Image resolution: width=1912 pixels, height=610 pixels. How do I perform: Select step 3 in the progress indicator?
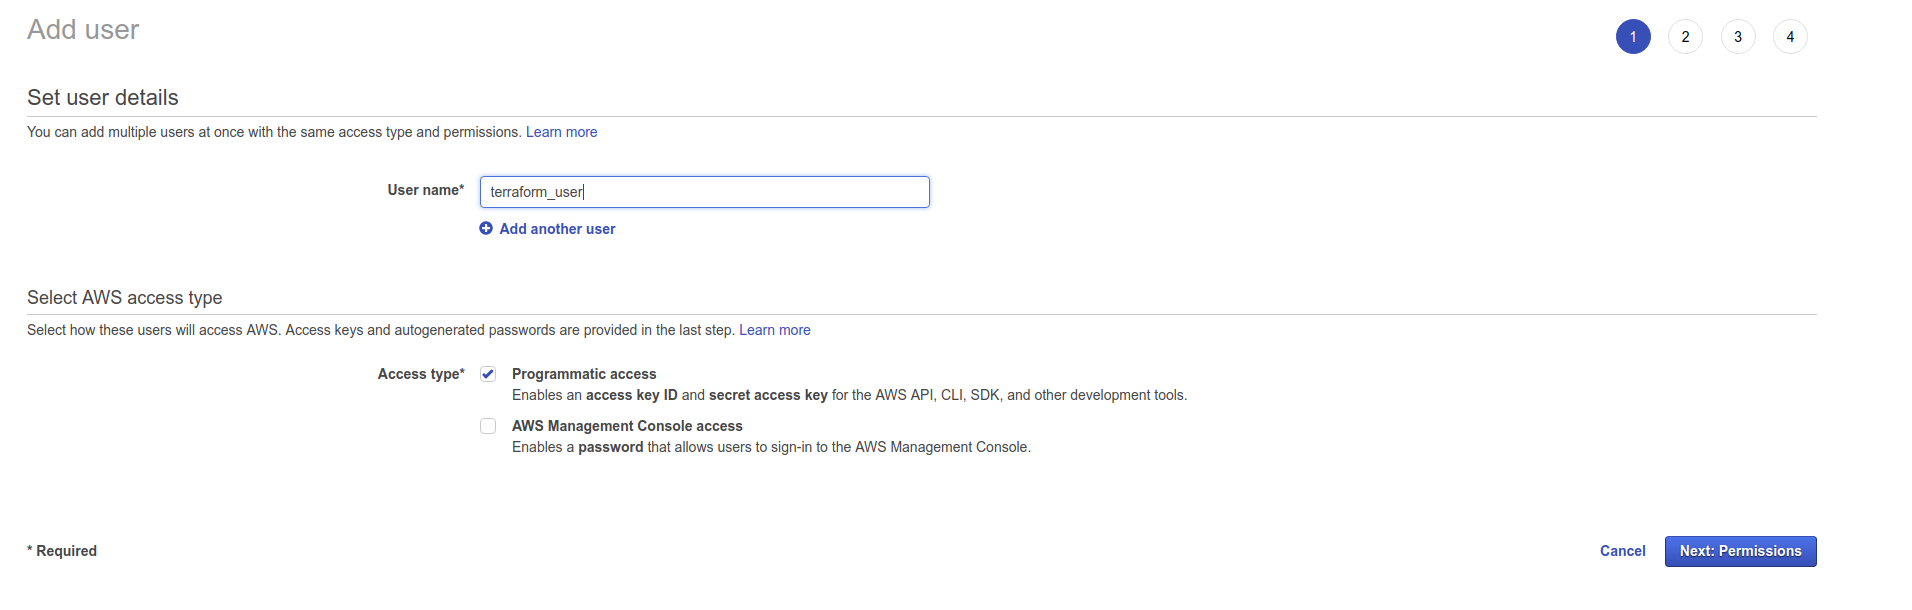coord(1738,37)
